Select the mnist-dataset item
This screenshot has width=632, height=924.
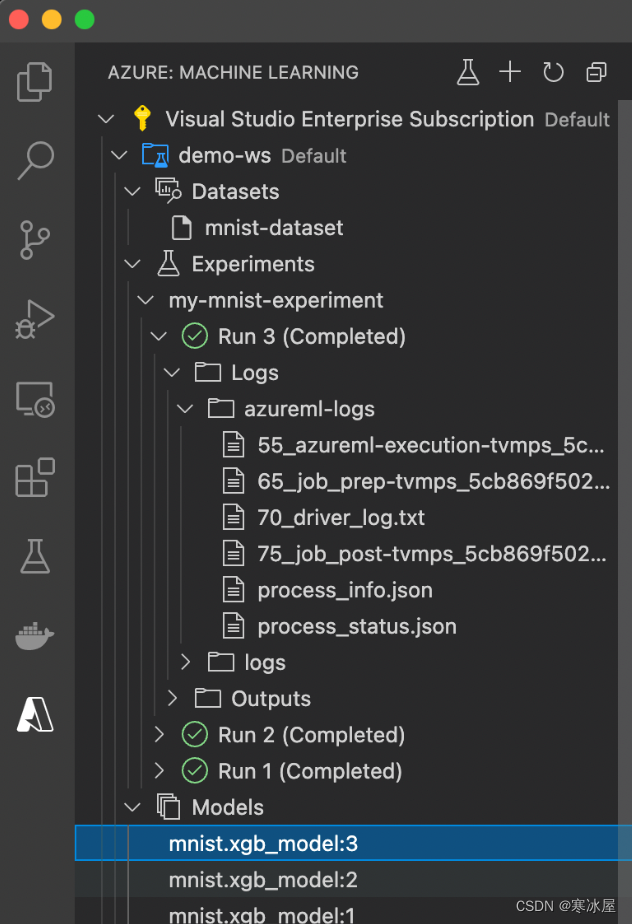click(x=347, y=227)
